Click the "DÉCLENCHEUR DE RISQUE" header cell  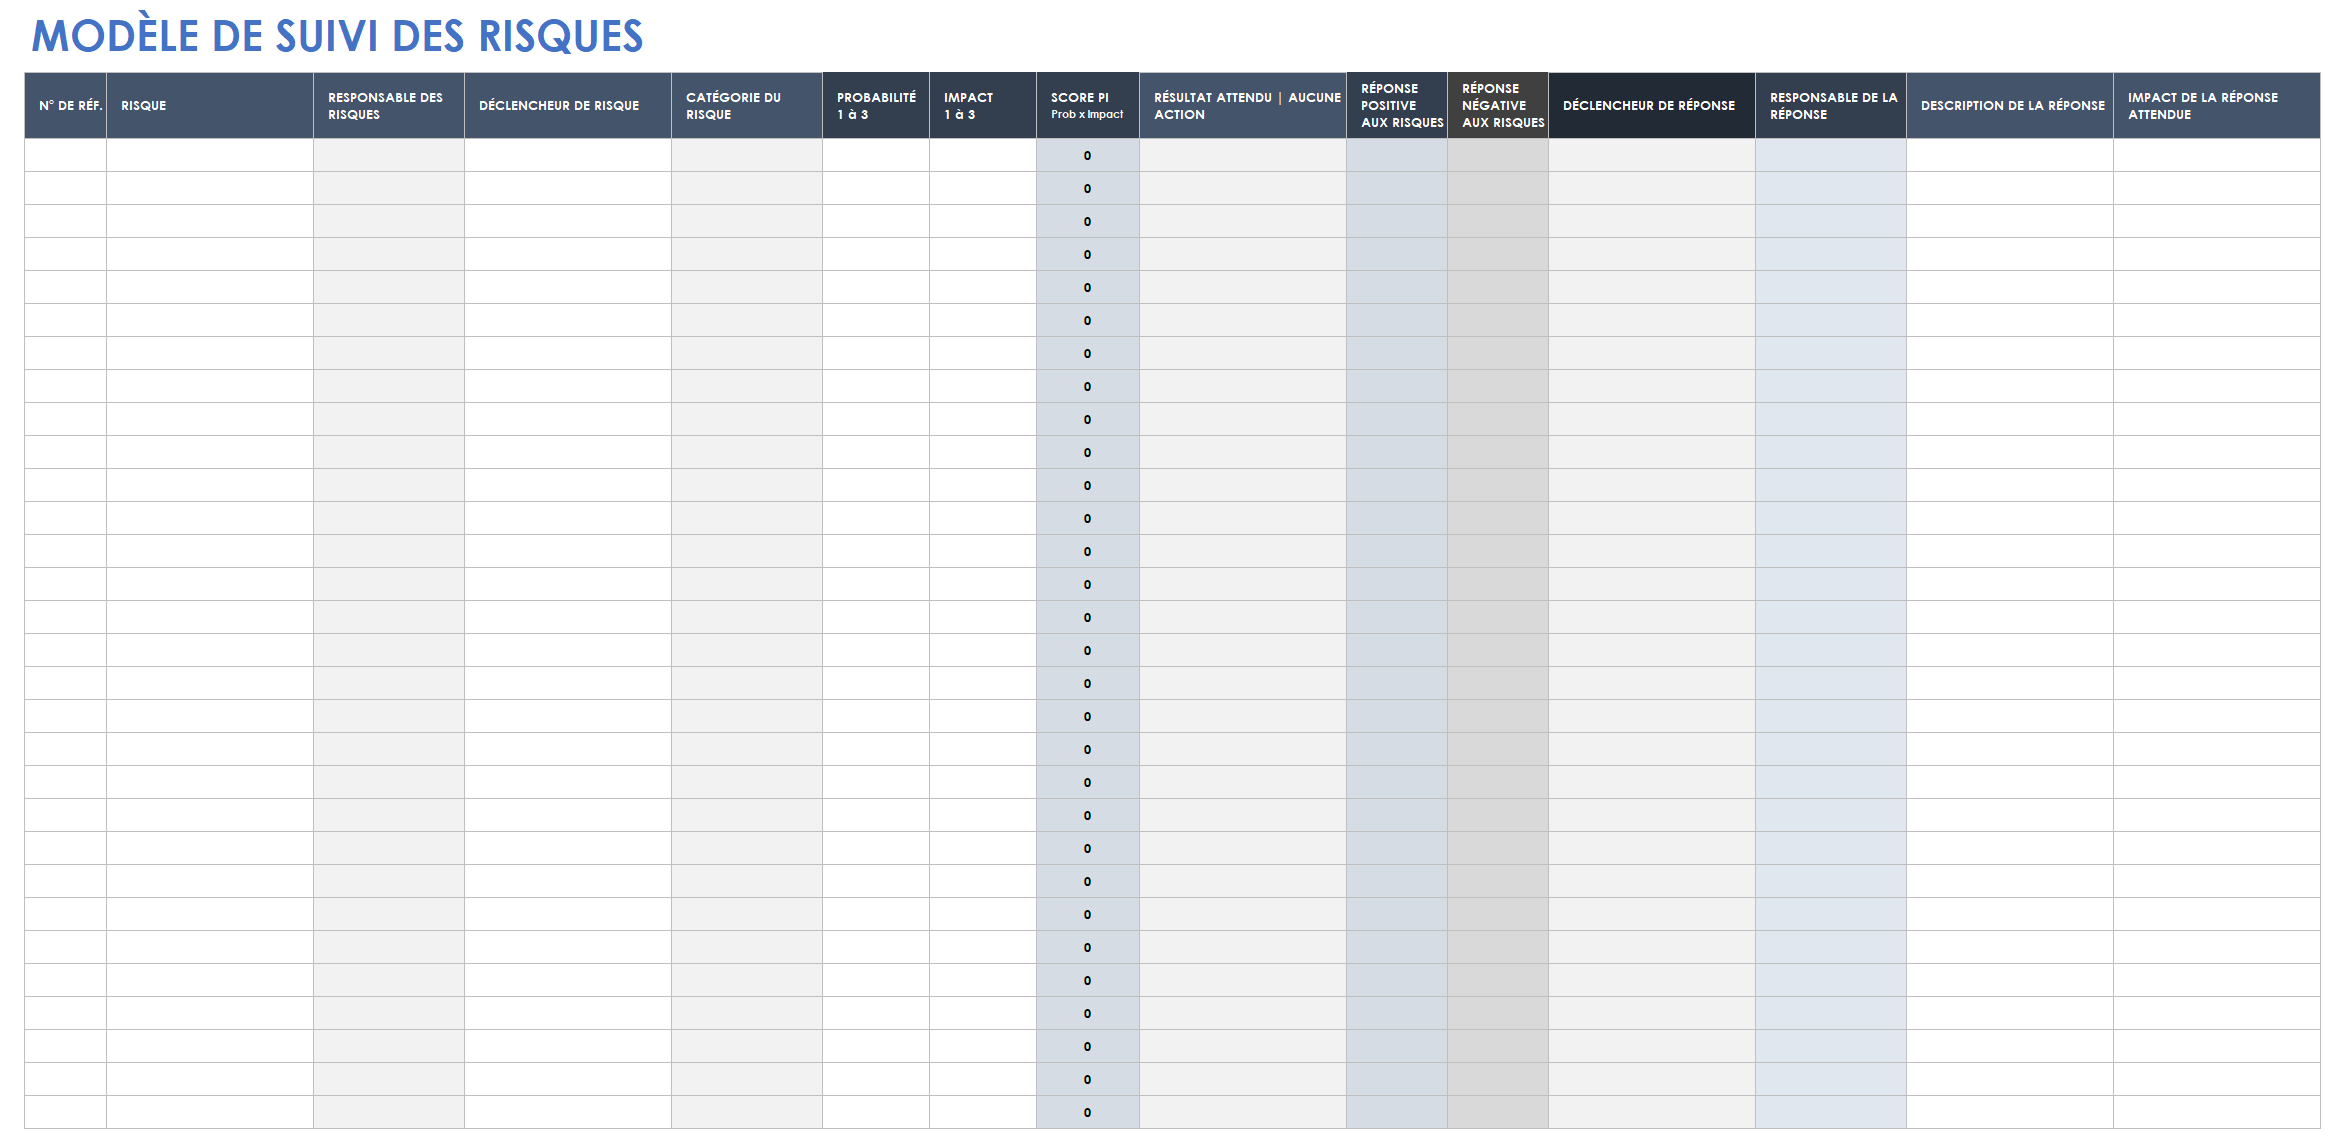point(568,105)
